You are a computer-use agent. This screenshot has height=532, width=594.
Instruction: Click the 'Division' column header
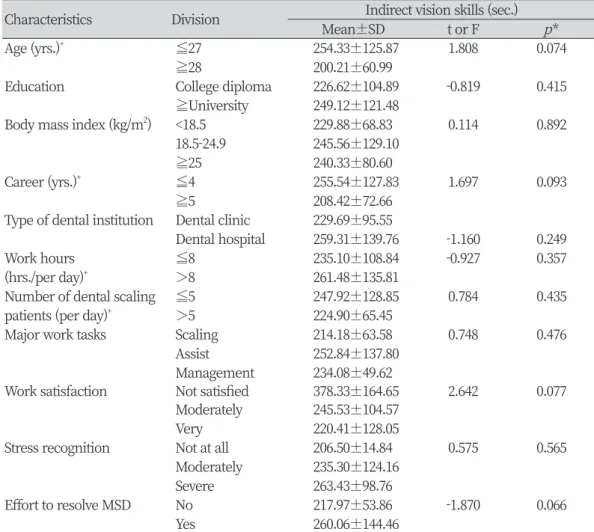[195, 20]
